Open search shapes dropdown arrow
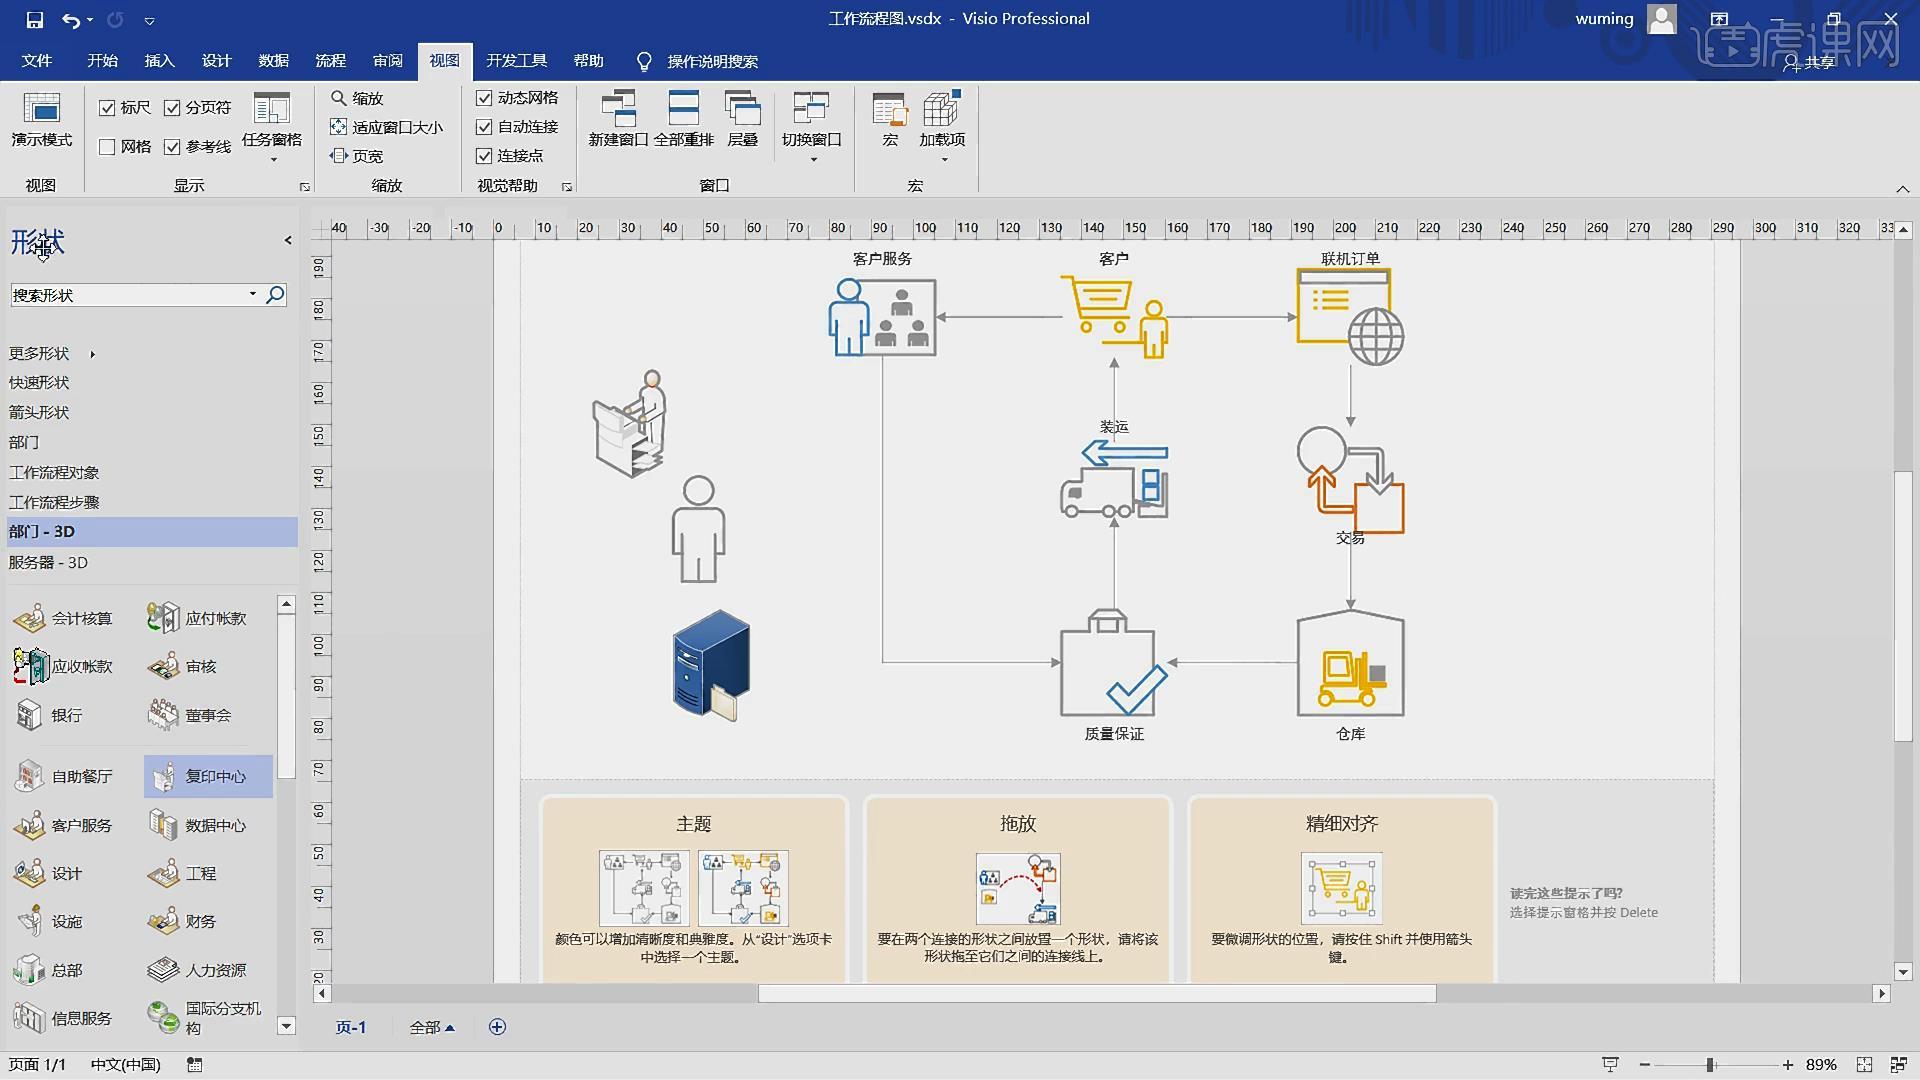Screen dimensions: 1920x1080 pos(252,295)
